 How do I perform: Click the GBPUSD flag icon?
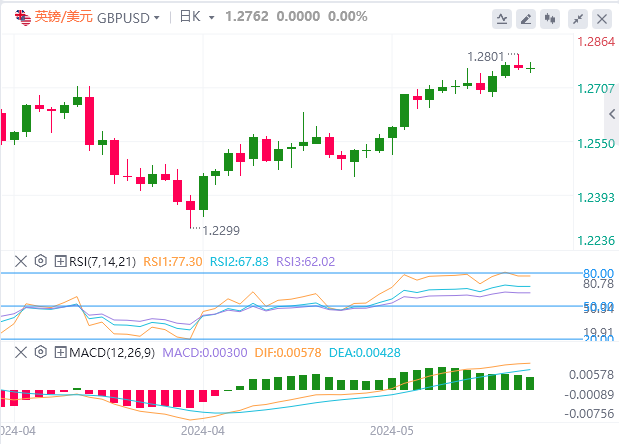coord(23,17)
